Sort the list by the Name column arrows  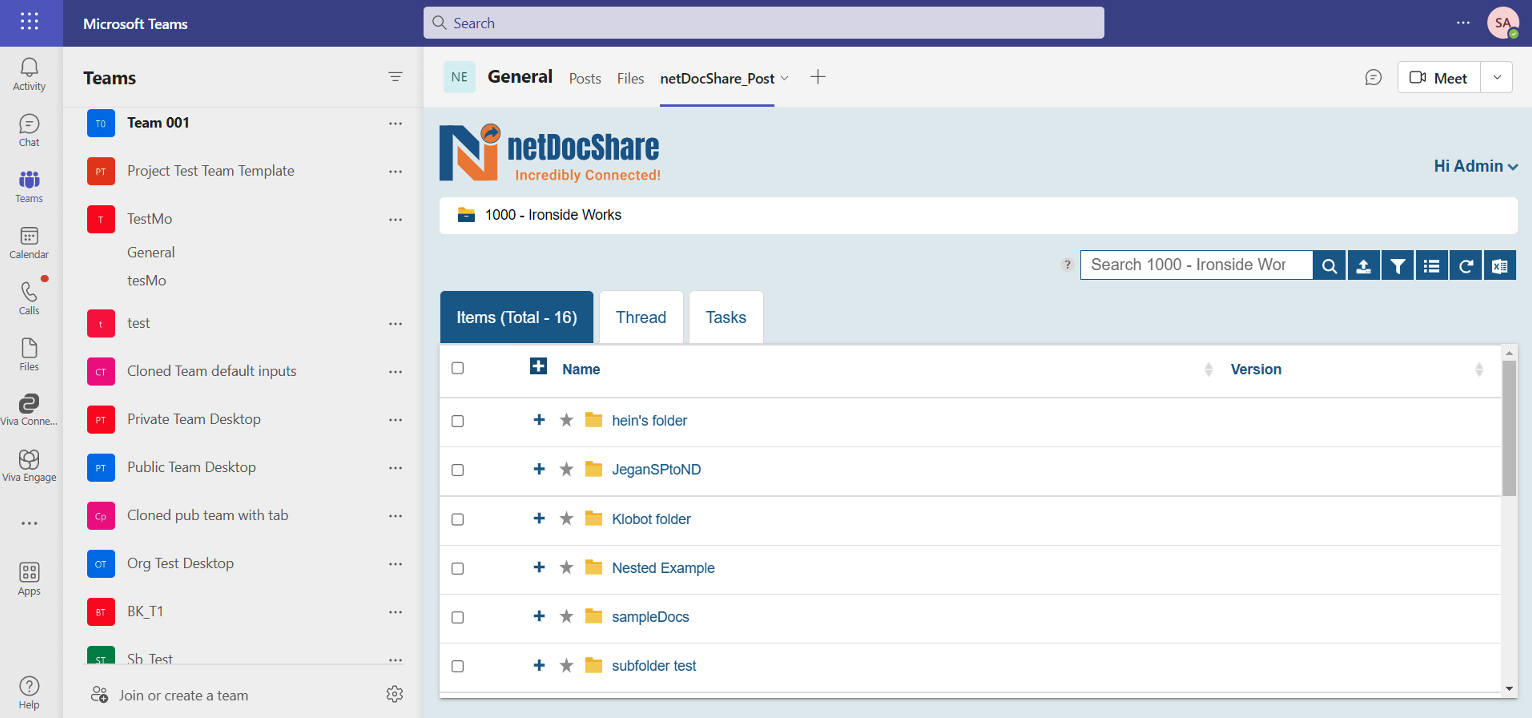pos(1208,370)
